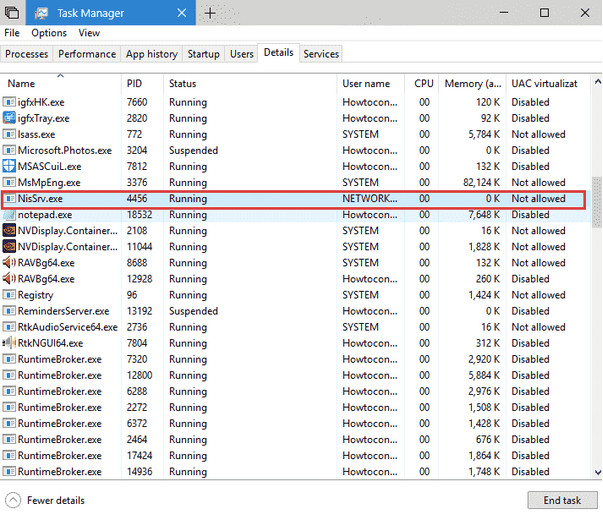The width and height of the screenshot is (603, 516).
Task: Sort by the Status column header
Action: point(250,83)
